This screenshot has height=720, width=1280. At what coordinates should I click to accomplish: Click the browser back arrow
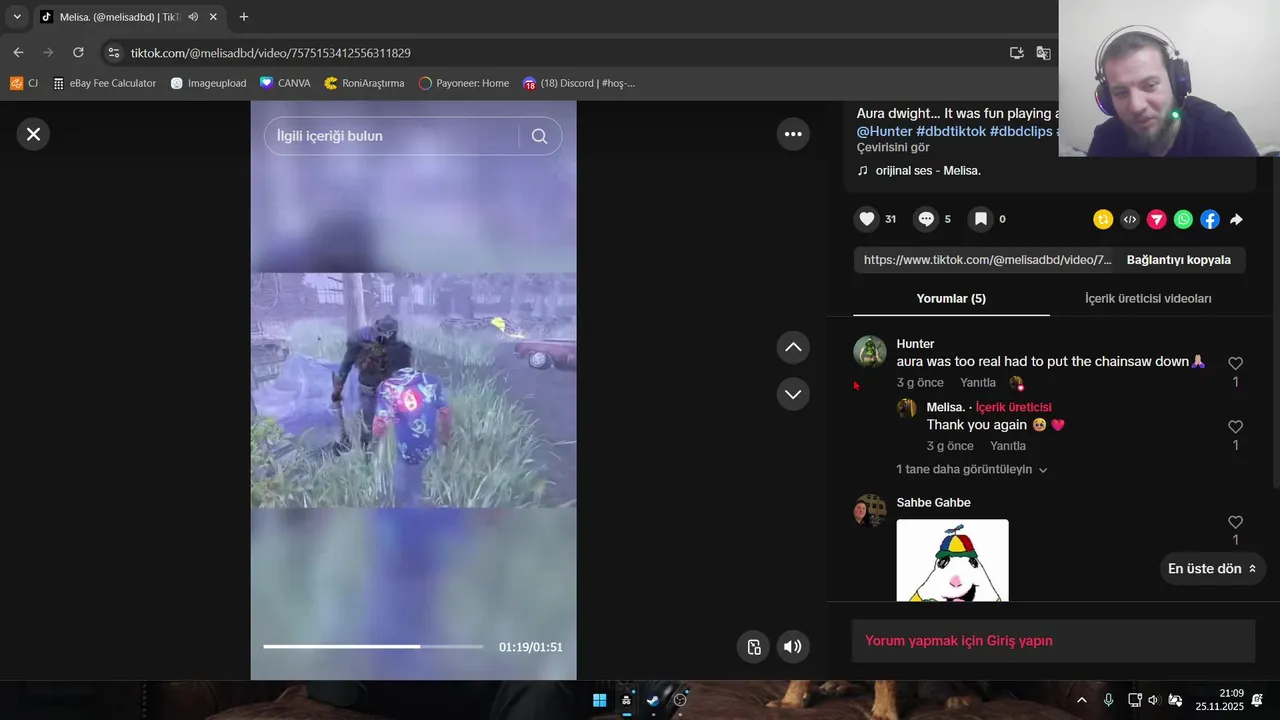click(x=18, y=53)
